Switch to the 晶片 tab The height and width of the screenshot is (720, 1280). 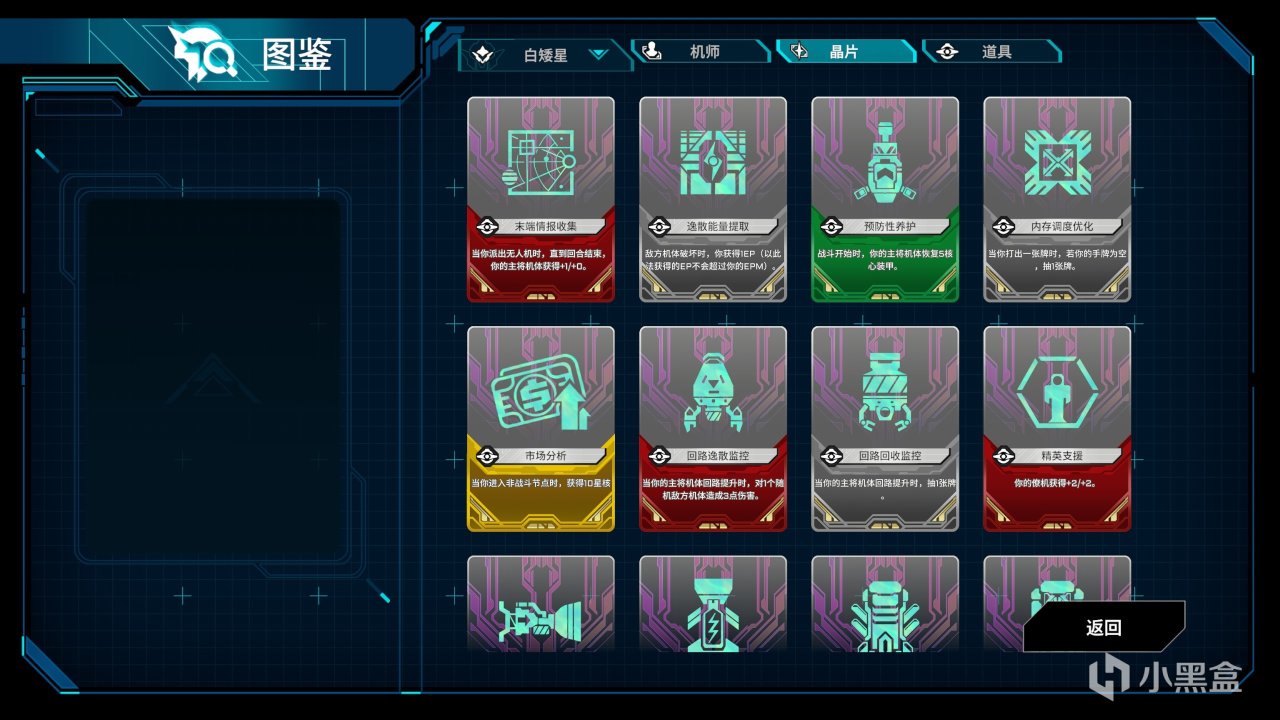tap(846, 51)
